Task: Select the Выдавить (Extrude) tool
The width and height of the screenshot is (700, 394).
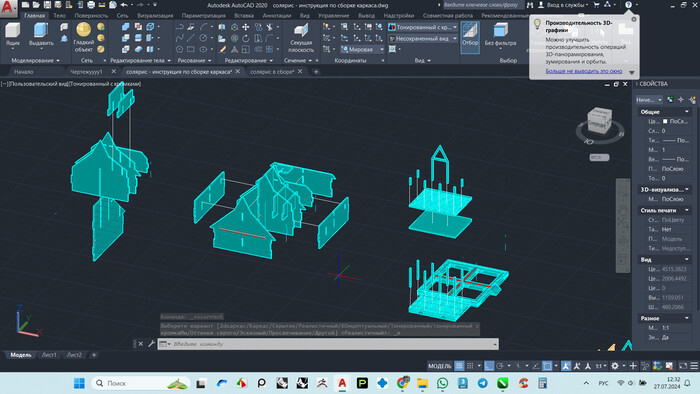Action: pyautogui.click(x=41, y=34)
